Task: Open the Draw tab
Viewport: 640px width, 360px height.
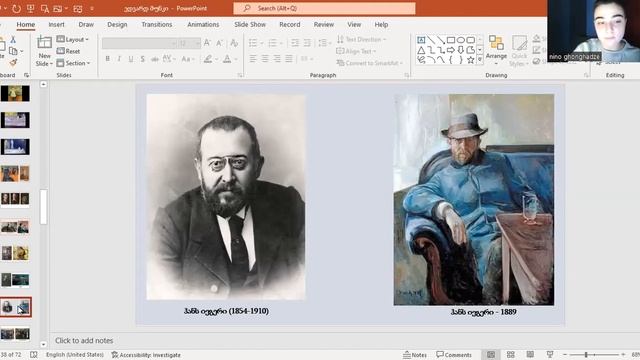Action: click(x=86, y=24)
